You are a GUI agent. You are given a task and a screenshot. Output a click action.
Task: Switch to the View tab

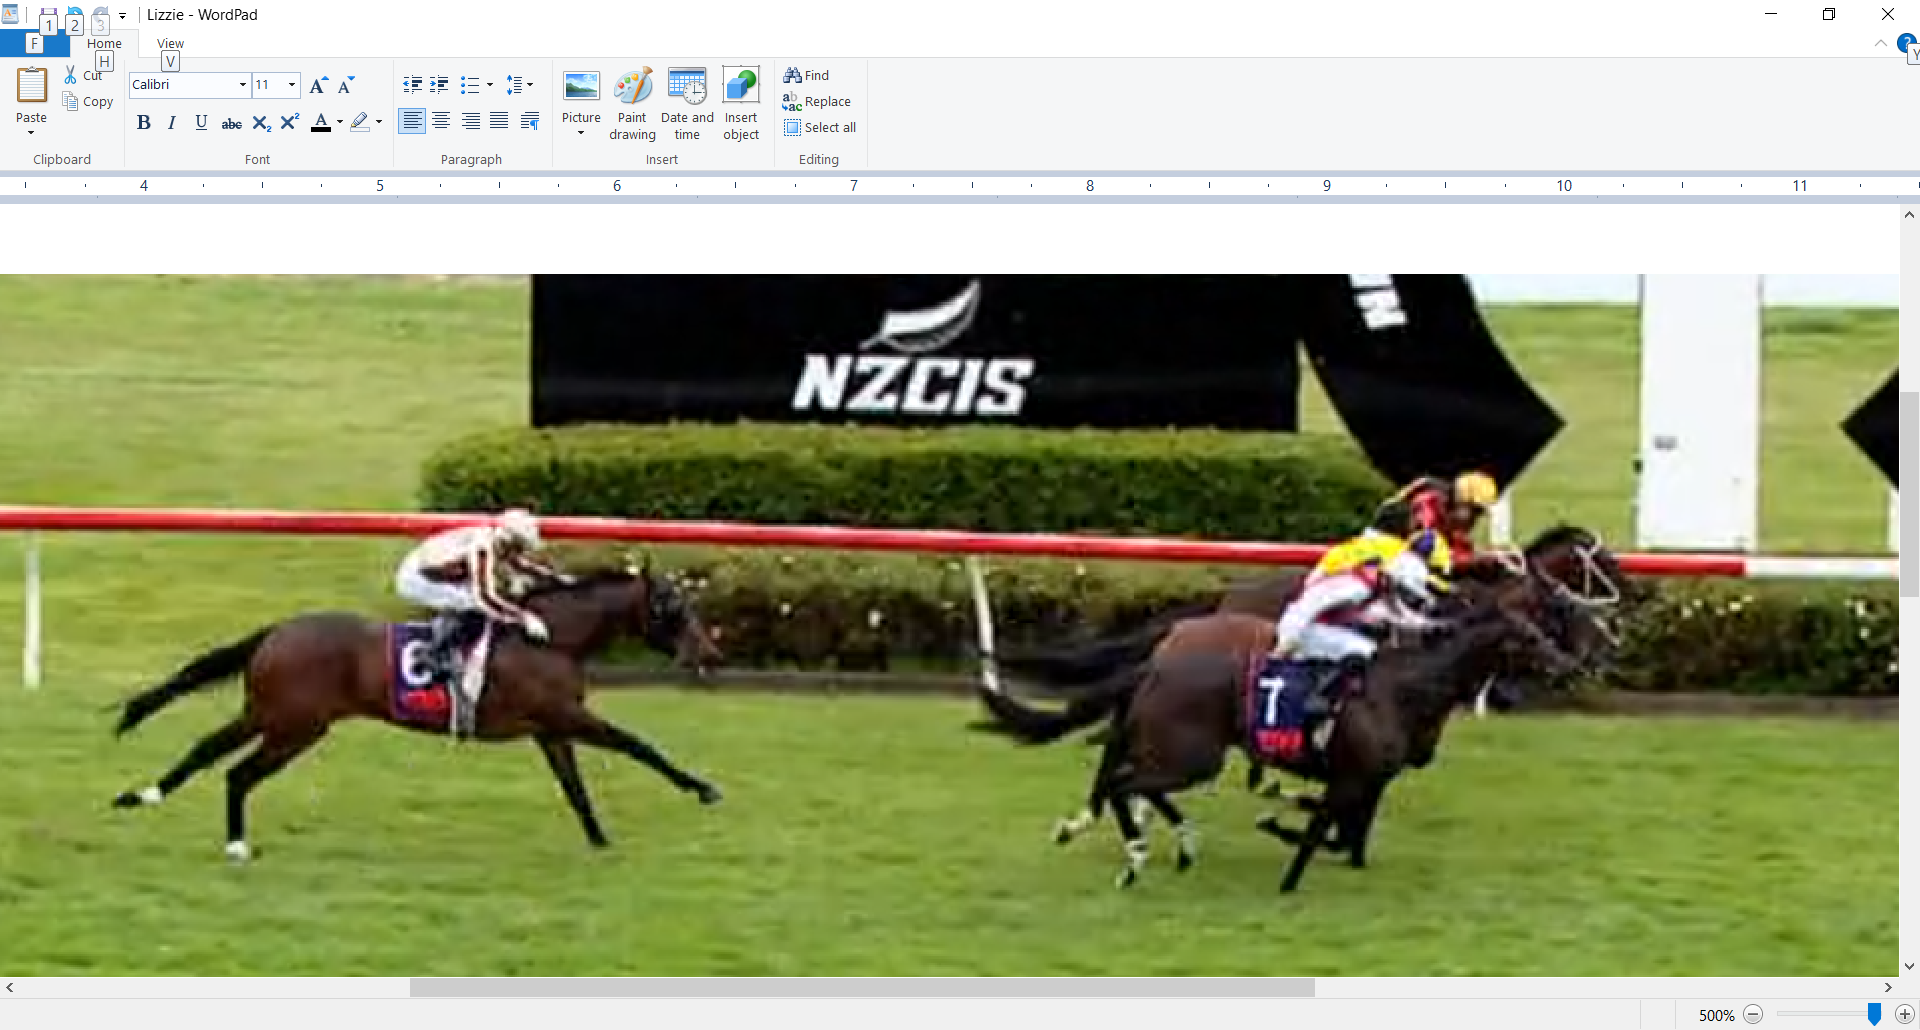(x=170, y=44)
